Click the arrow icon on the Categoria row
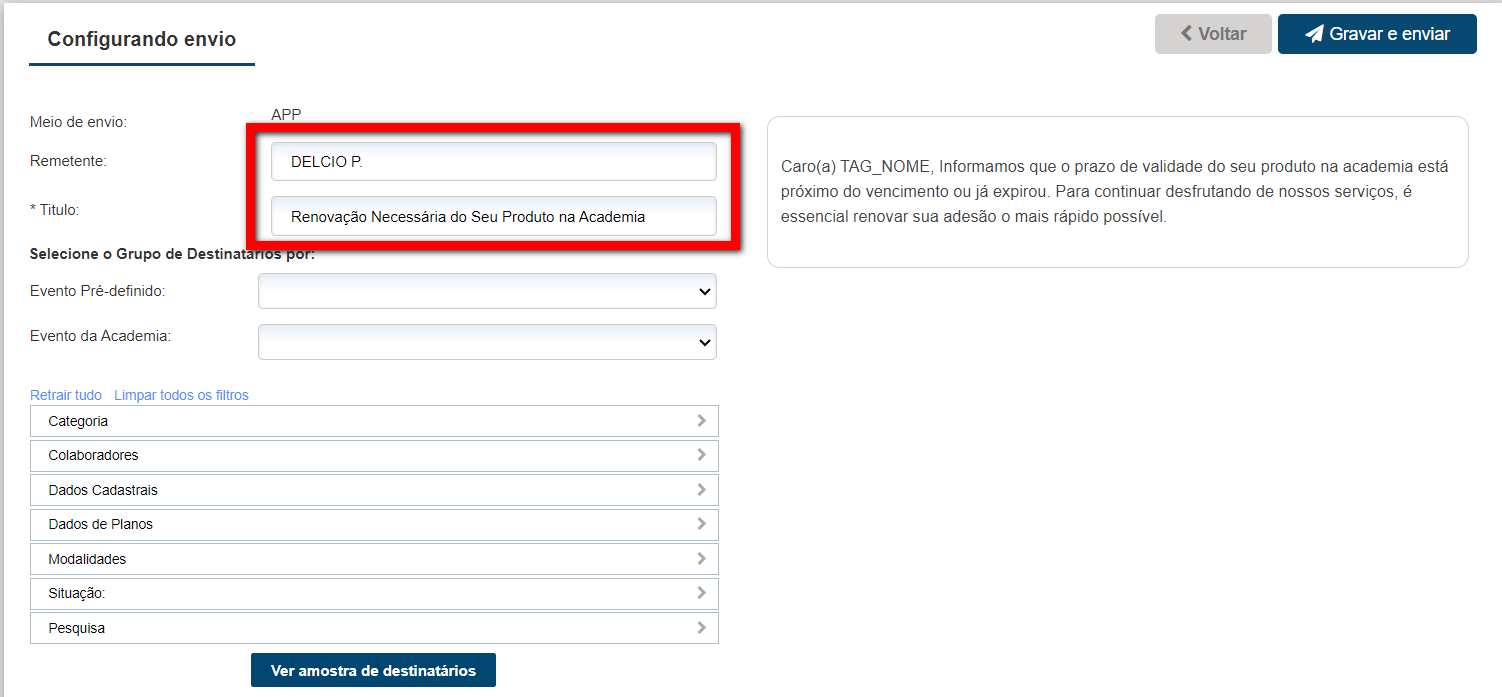 tap(701, 421)
